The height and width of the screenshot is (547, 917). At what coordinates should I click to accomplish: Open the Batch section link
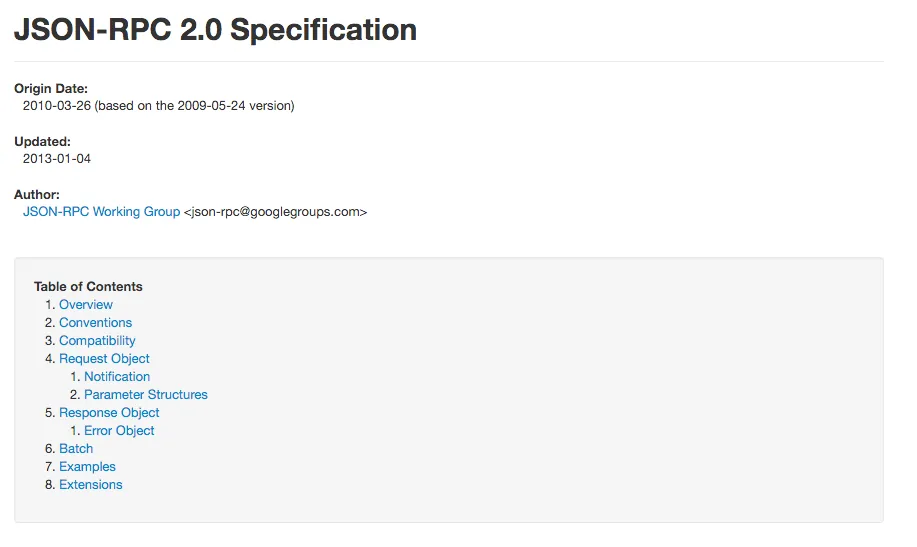pos(76,449)
